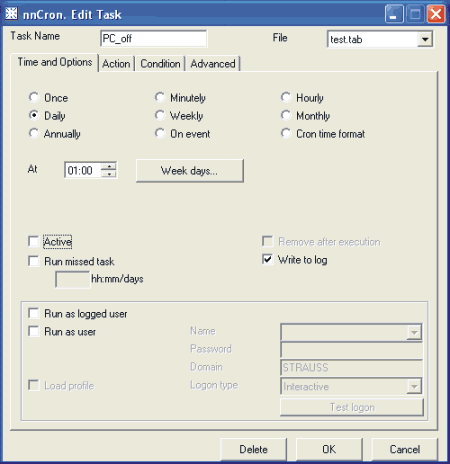Minimize the Edit Task window
Screen dimensions: 450x464
click(x=394, y=14)
